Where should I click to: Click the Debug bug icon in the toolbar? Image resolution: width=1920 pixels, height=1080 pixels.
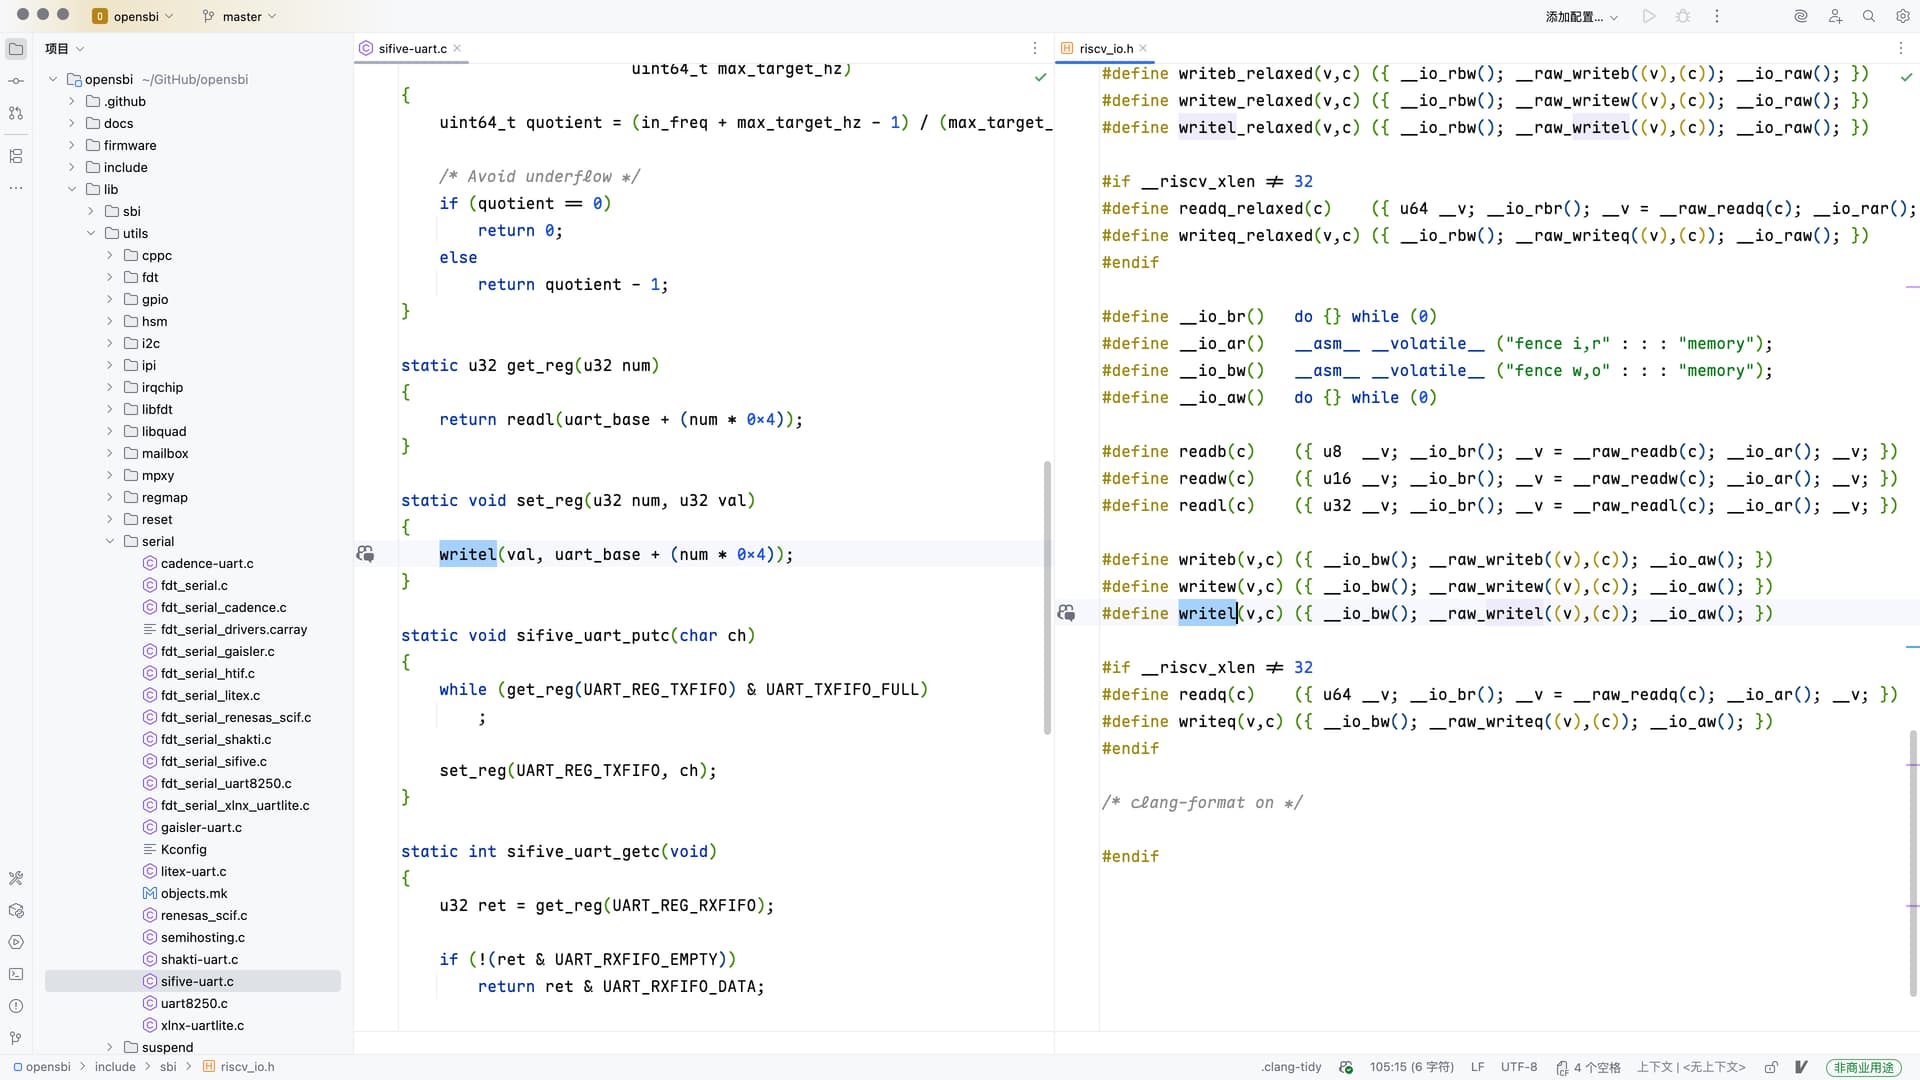1683,16
